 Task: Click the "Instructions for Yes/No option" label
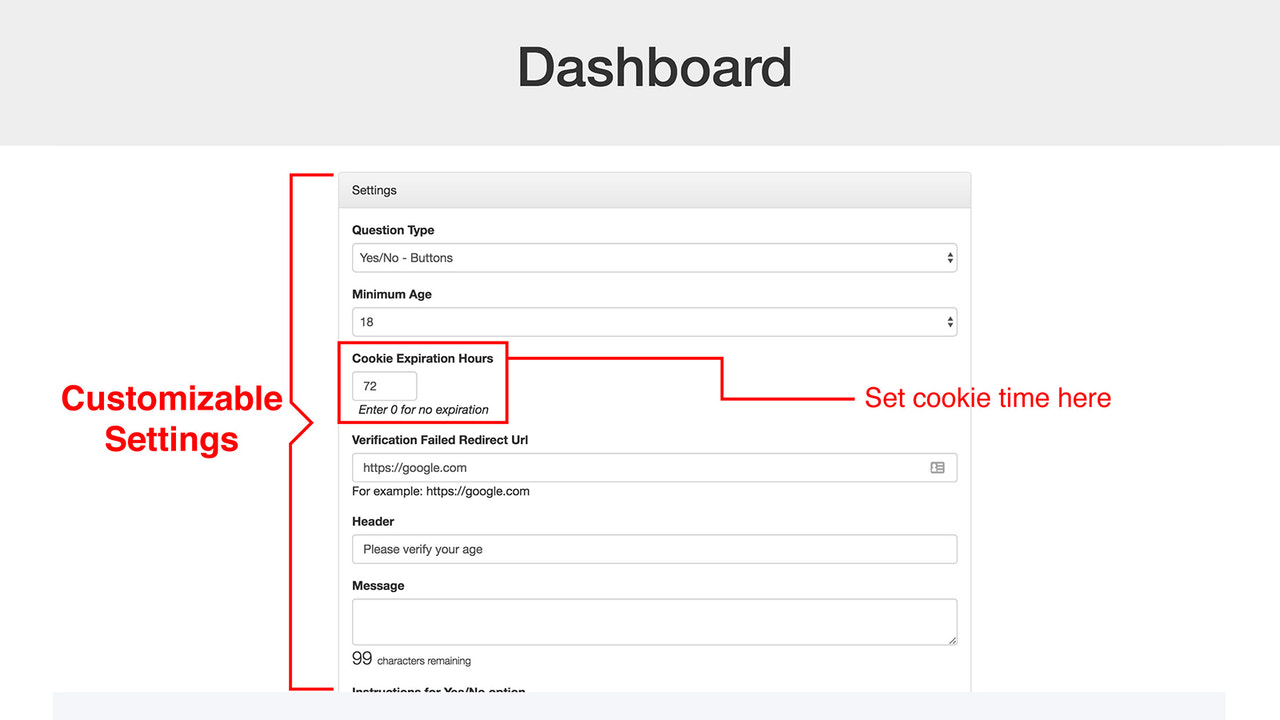click(x=438, y=691)
